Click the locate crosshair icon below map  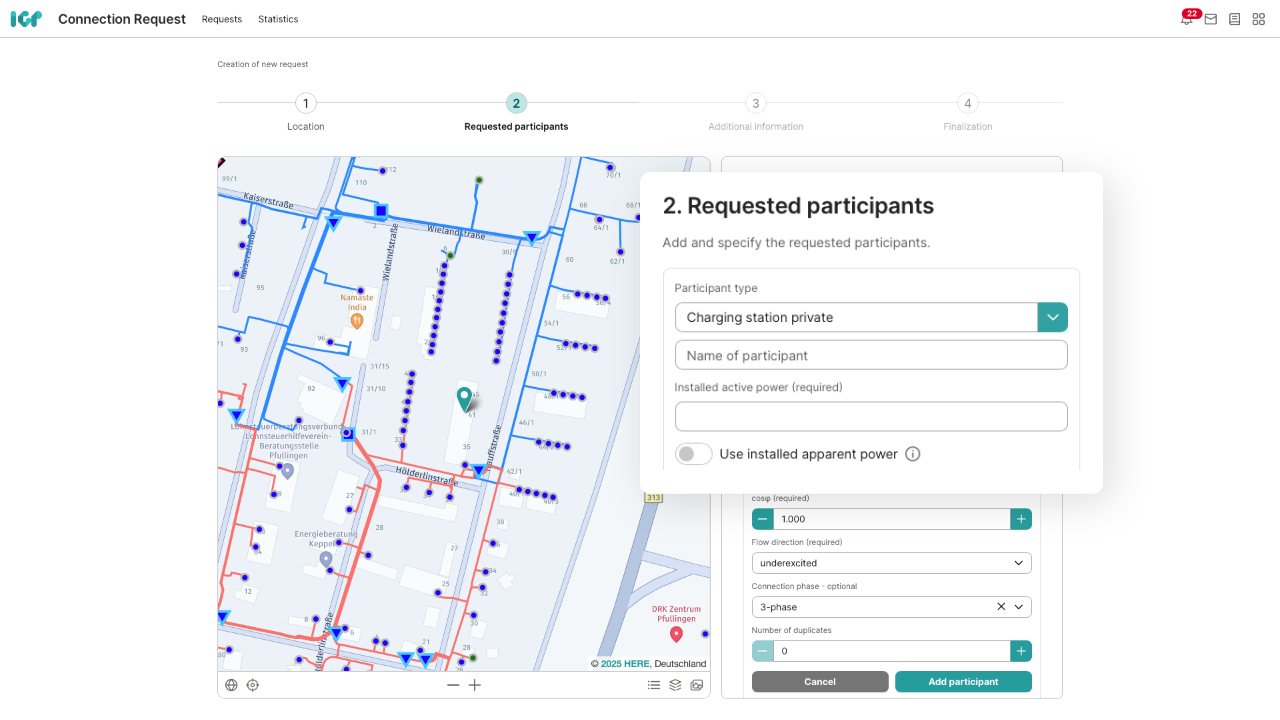tap(253, 685)
